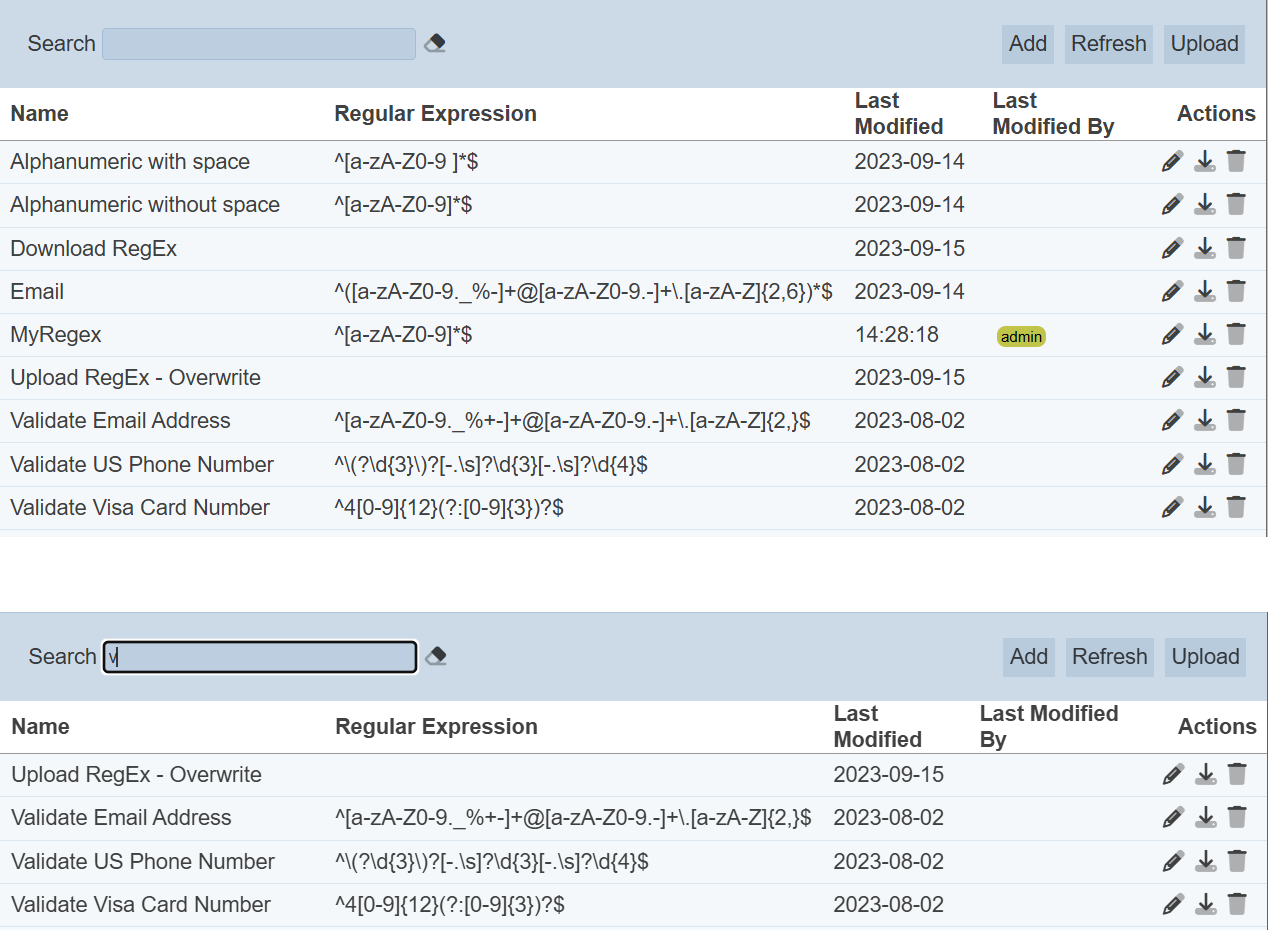Screen dimensions: 1268x930
Task: Click Refresh in the bottom panel
Action: pos(1109,657)
